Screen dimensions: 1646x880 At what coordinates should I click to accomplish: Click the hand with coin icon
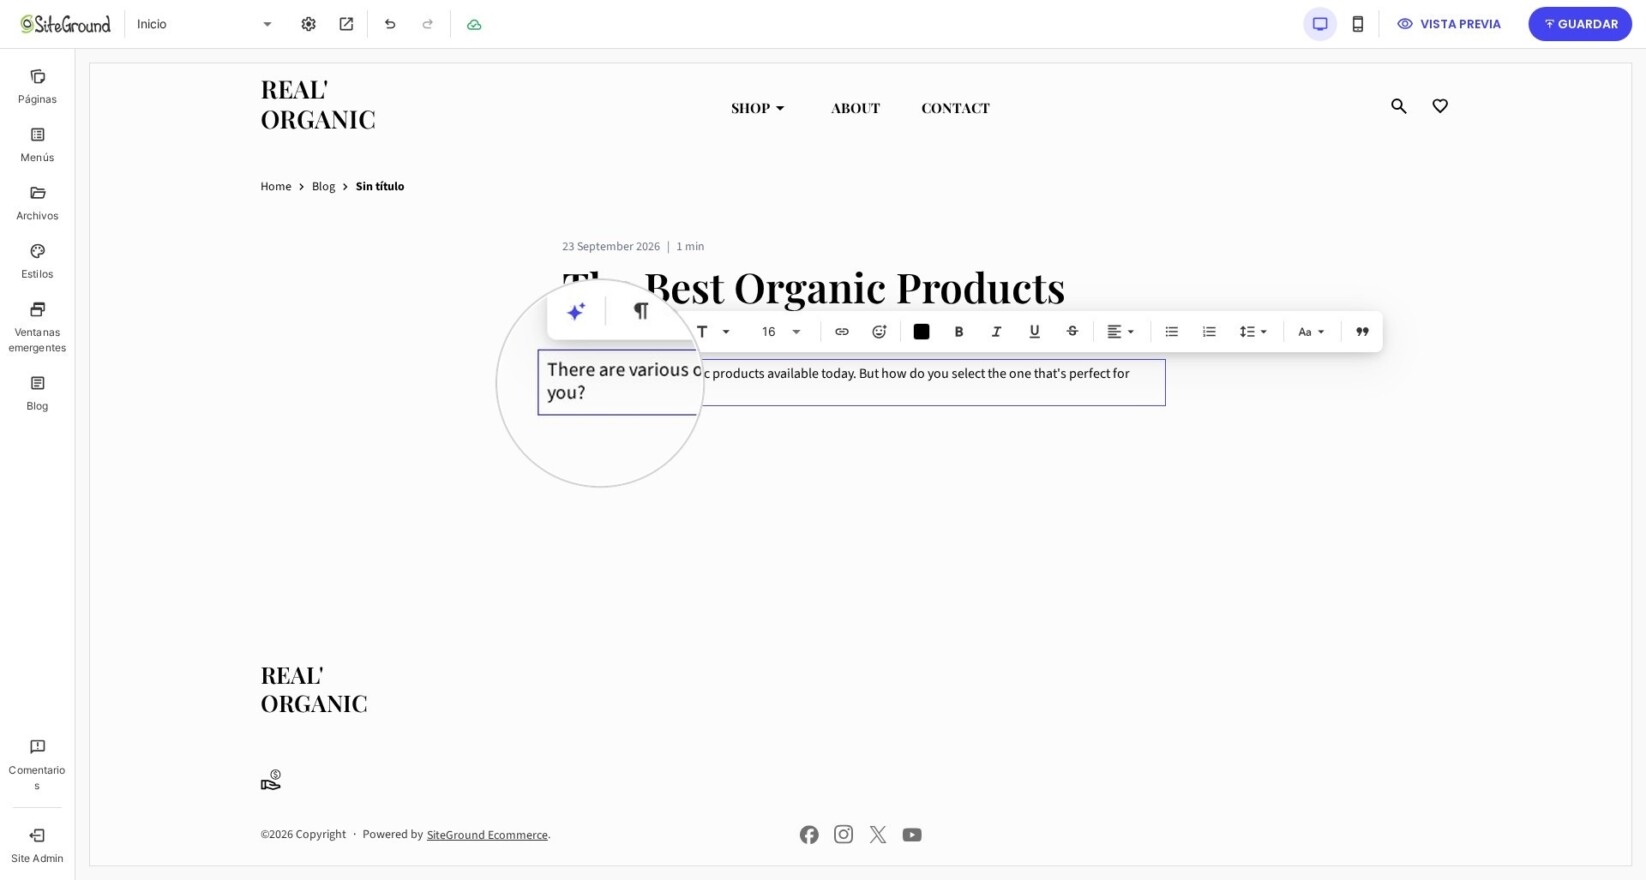271,780
